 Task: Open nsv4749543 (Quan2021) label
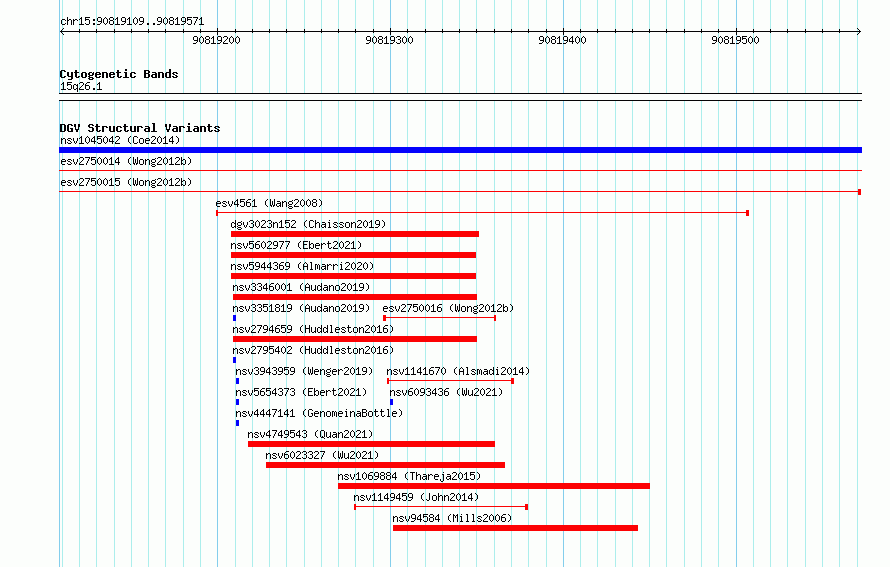coord(310,434)
